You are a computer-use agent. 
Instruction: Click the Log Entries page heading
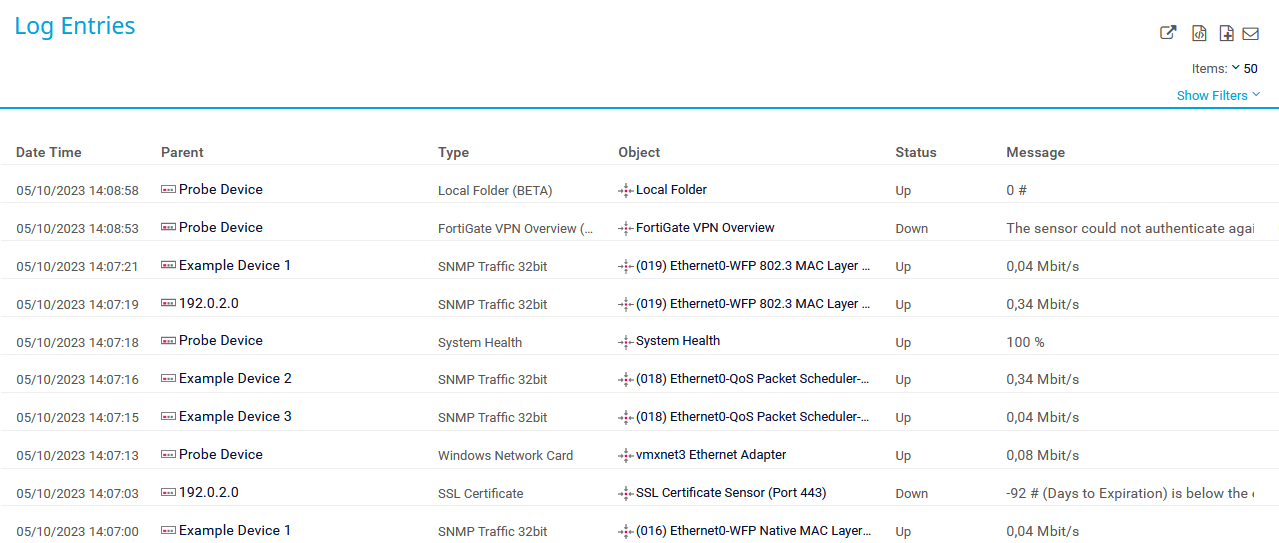point(75,27)
